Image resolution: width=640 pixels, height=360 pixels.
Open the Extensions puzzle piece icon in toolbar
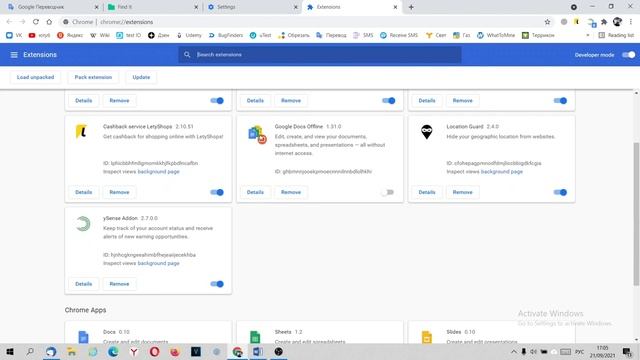click(604, 22)
